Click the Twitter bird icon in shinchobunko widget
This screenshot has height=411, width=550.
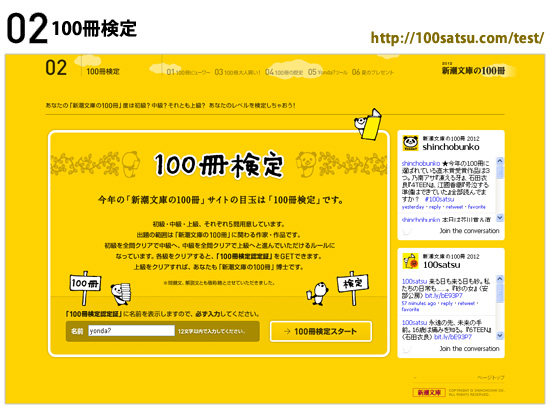coord(407,231)
